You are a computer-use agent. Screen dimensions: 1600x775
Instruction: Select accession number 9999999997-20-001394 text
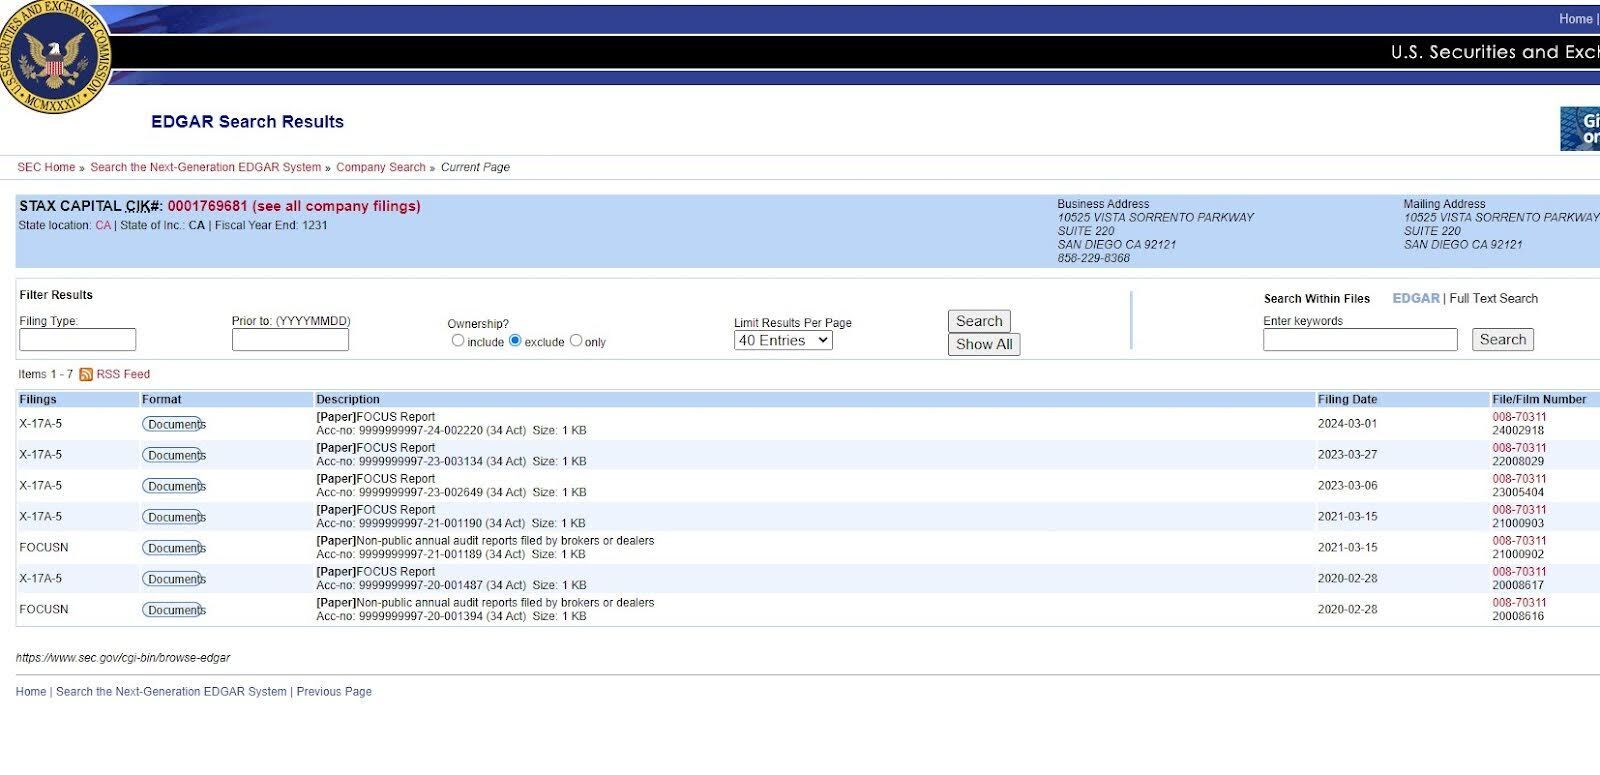point(420,617)
